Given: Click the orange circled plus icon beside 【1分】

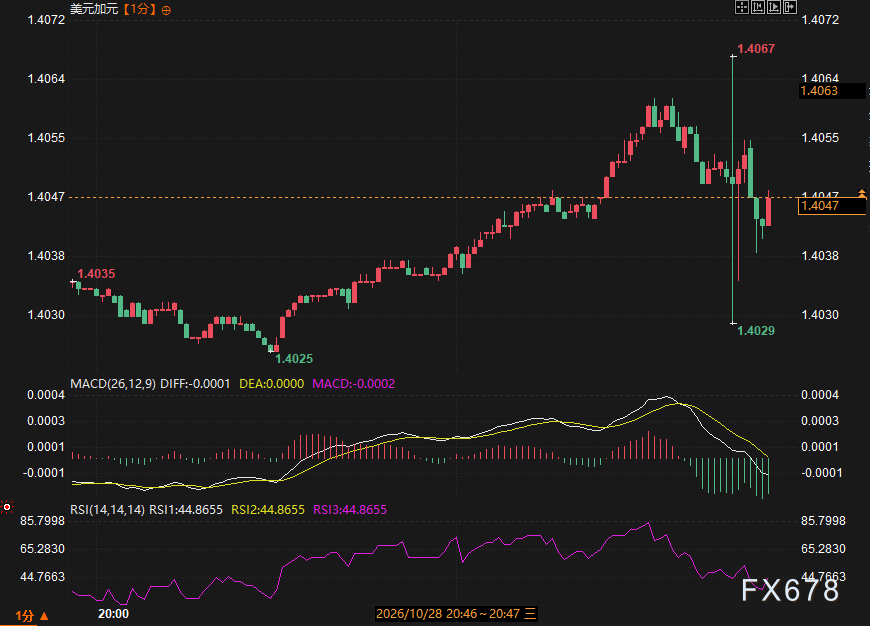Looking at the screenshot, I should click(166, 10).
